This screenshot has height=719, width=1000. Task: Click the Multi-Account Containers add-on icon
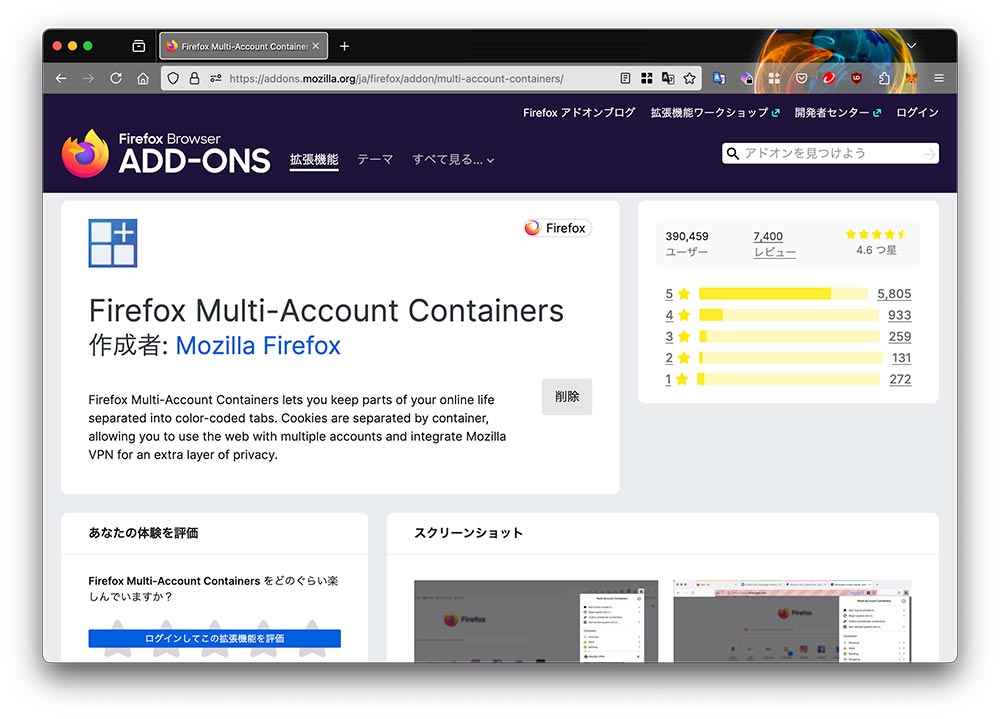point(113,243)
